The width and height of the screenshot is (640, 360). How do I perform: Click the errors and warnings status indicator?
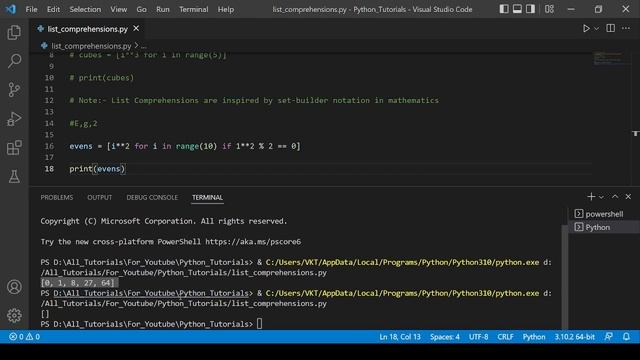pos(24,337)
